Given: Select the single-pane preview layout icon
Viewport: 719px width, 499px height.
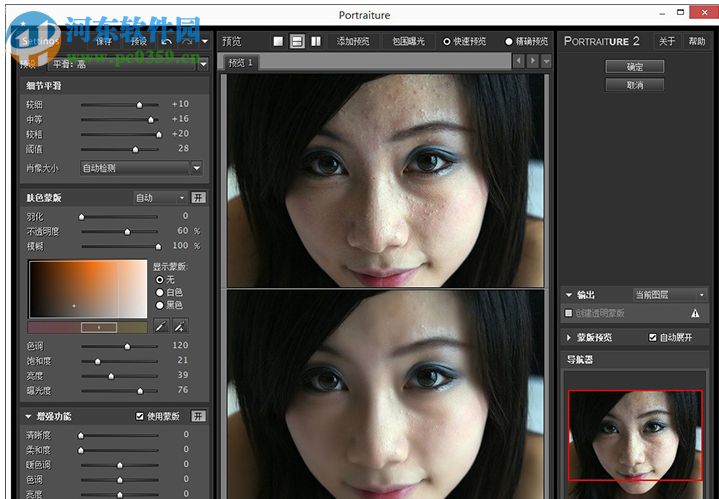Looking at the screenshot, I should 278,41.
